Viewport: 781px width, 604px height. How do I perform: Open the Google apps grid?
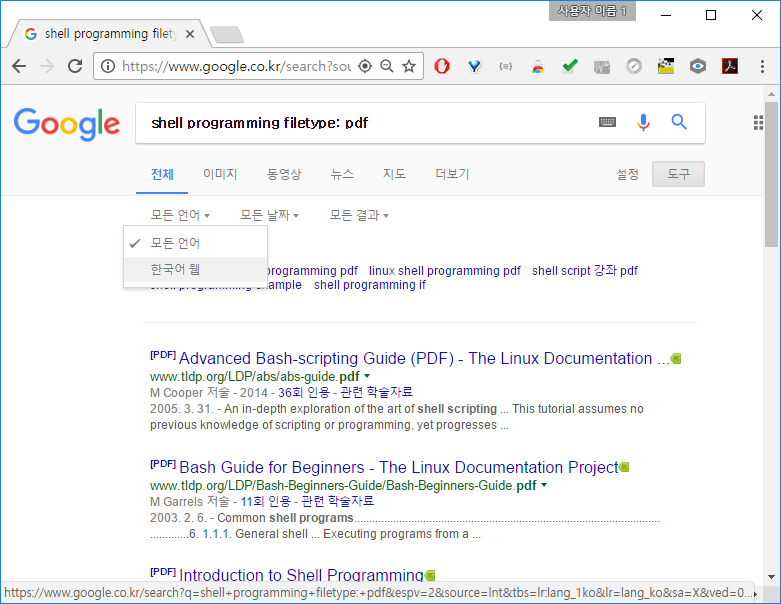pos(758,122)
